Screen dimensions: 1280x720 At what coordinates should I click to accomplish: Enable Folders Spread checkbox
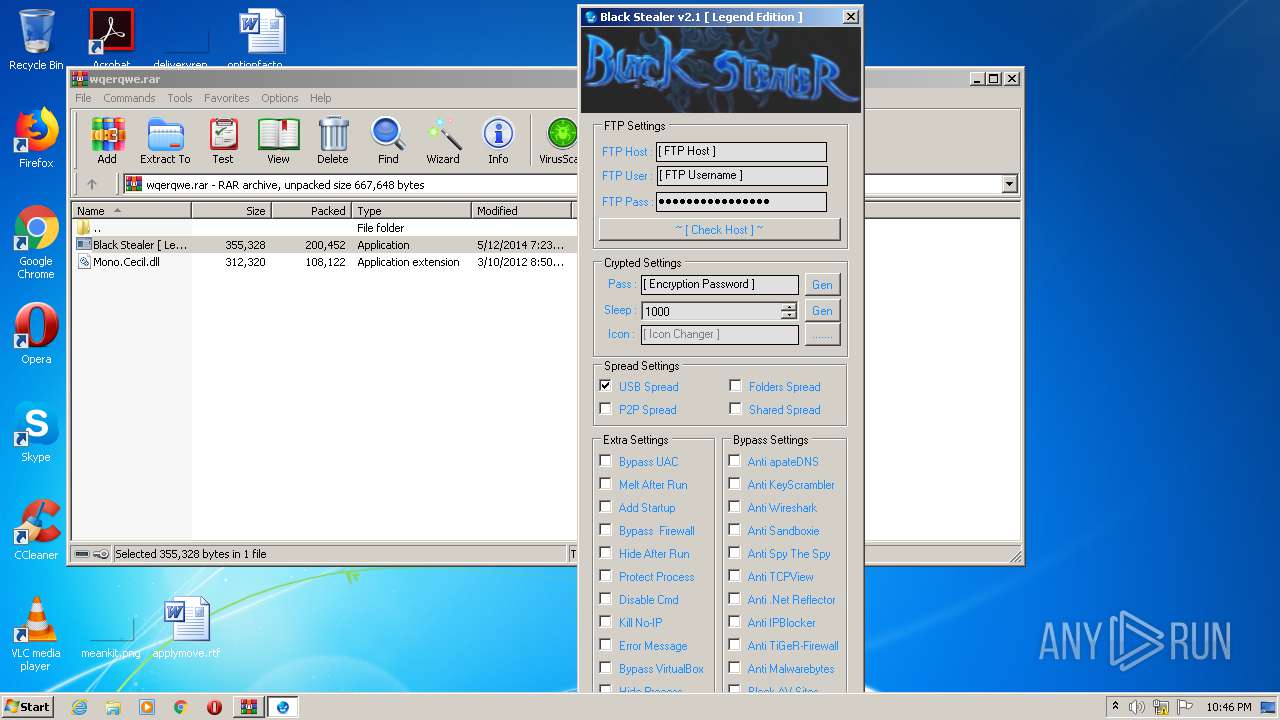pyautogui.click(x=735, y=386)
